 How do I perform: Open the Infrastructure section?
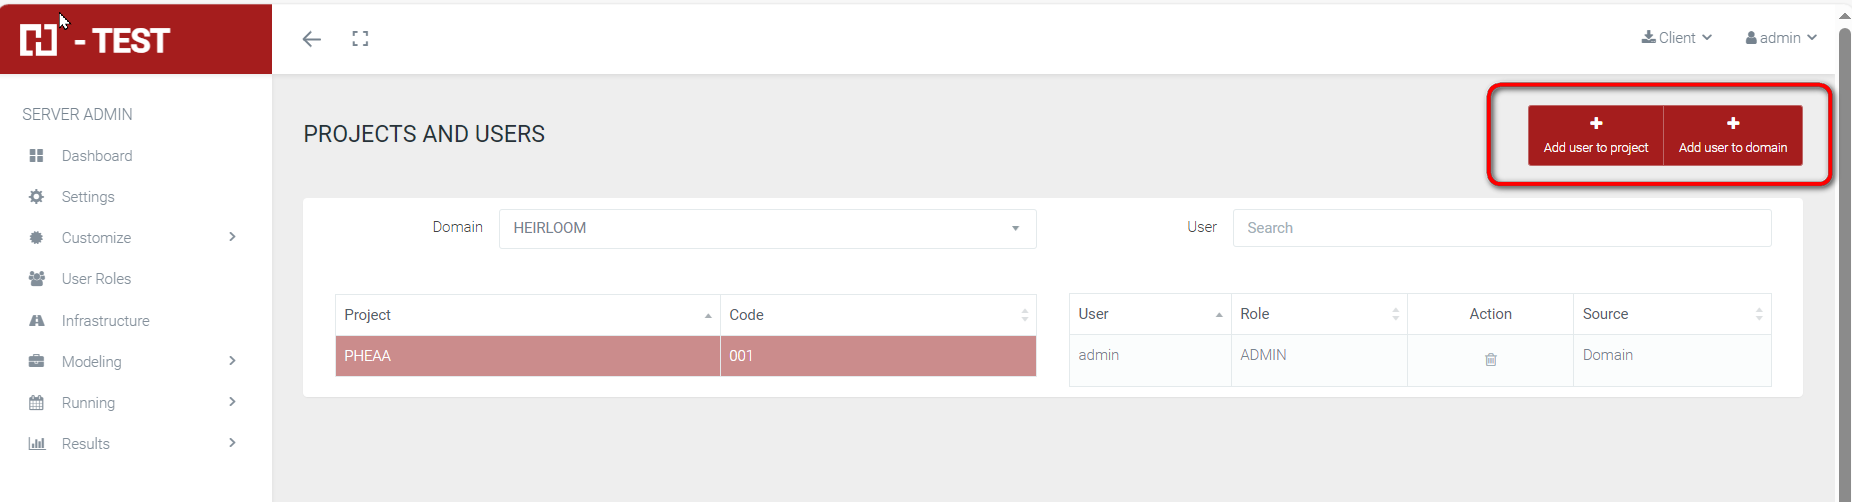click(x=105, y=321)
